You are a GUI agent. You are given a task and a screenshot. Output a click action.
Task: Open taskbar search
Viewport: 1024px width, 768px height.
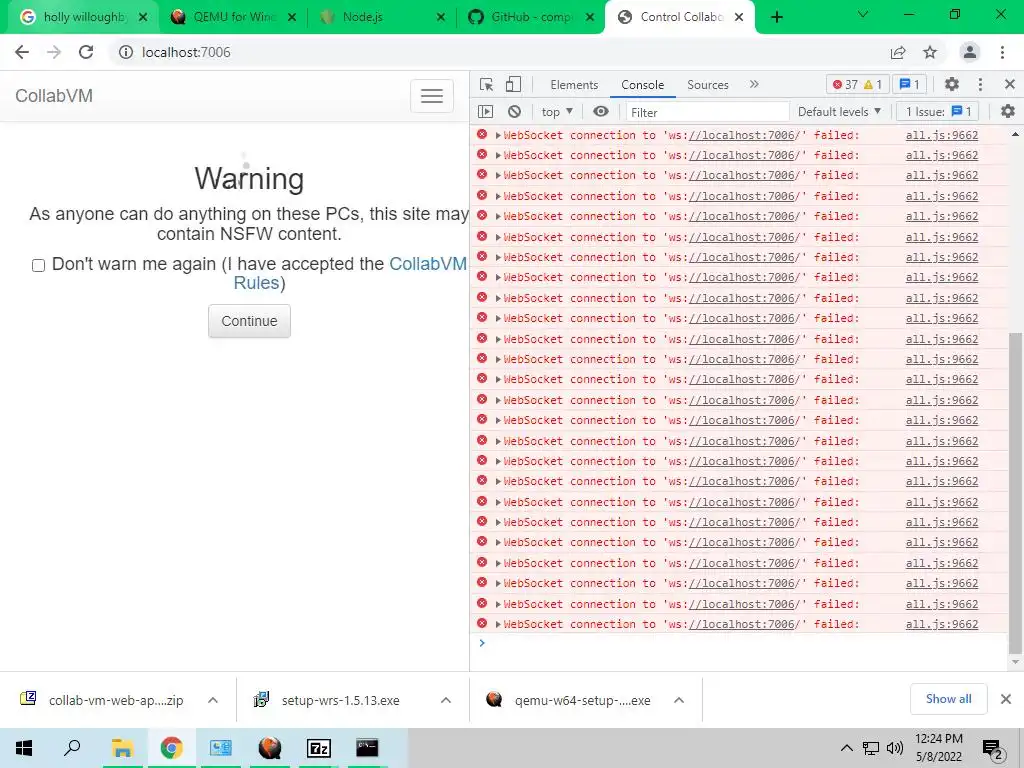click(72, 748)
